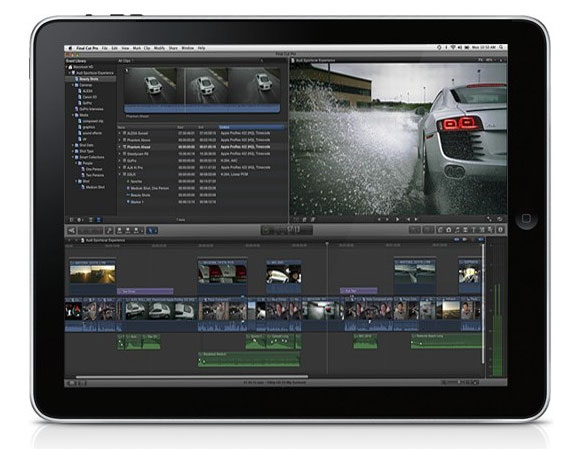Click the browser search magnifier icon
Screen dimensions: 580x449
[x=262, y=61]
